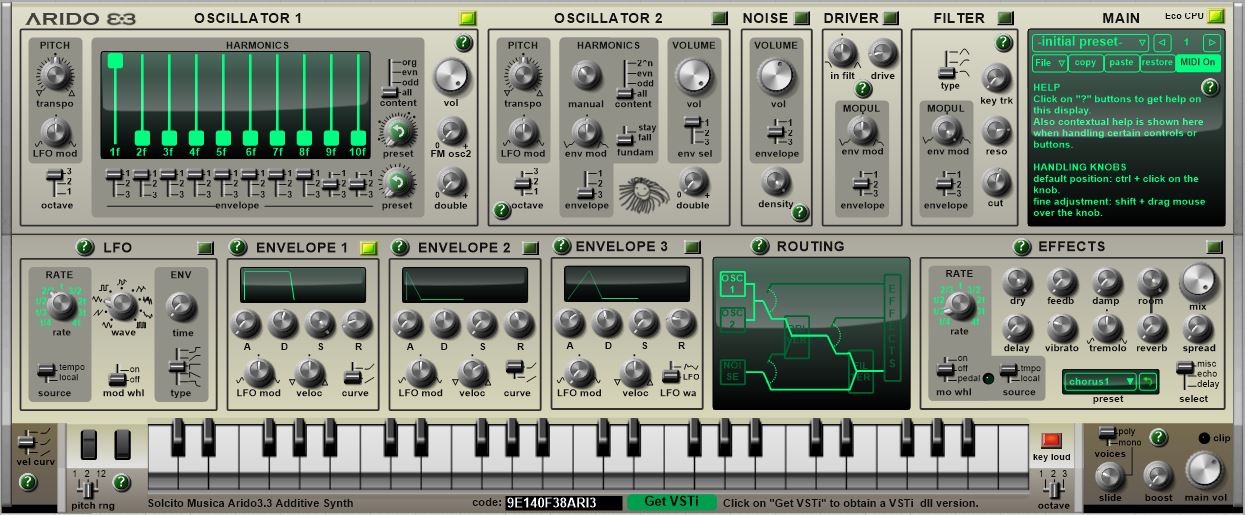Screen dimensions: 1245x515
Task: Open Envelope 2 help question mark
Action: point(399,247)
